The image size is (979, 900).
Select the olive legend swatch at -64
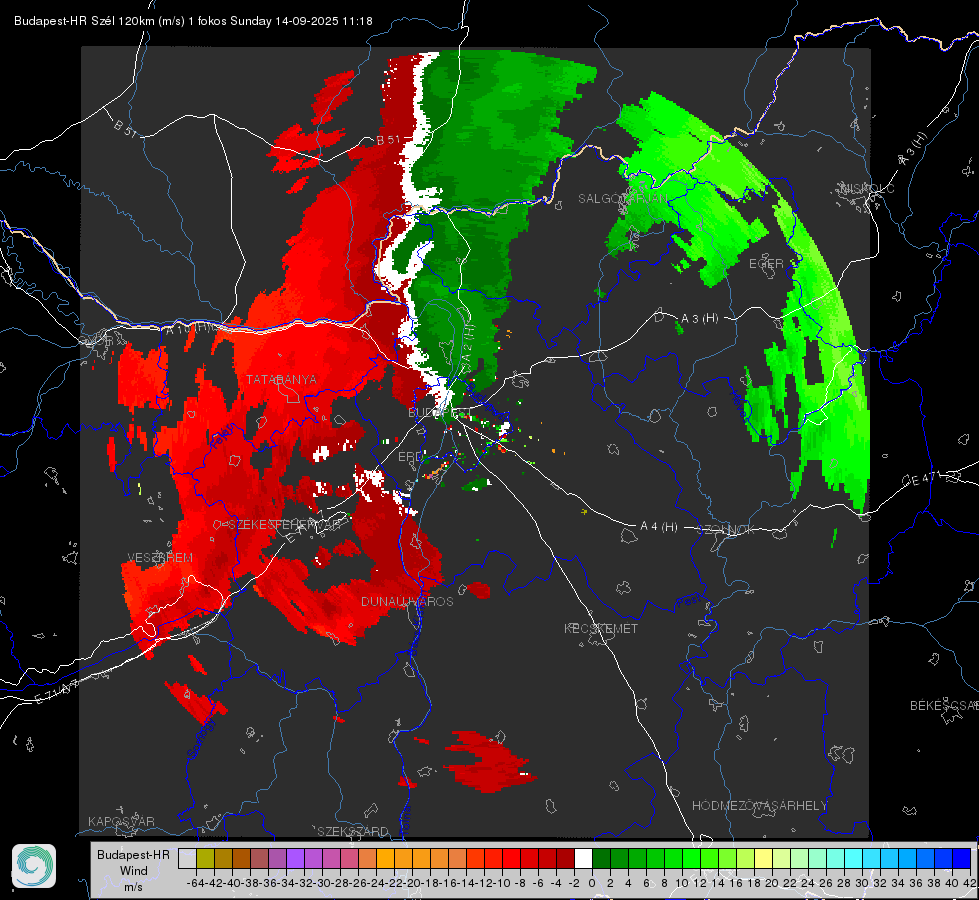tap(205, 858)
